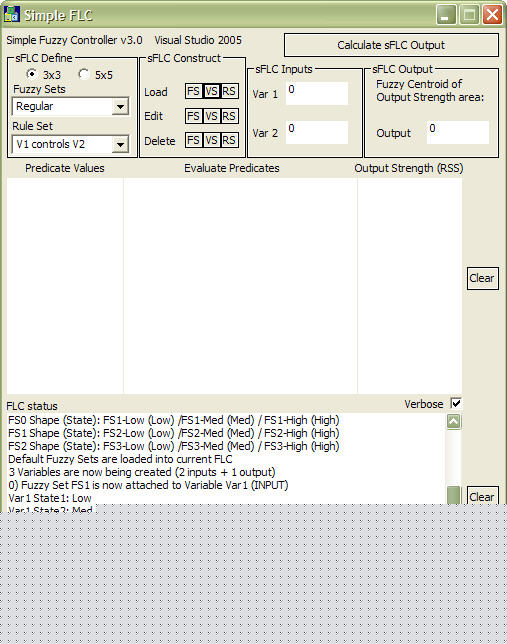Click the Load RS button
The height and width of the screenshot is (644, 507).
pos(229,91)
